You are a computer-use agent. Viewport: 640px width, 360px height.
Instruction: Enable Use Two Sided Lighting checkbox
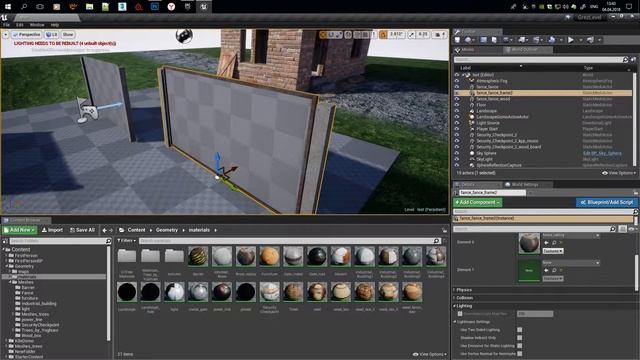click(x=520, y=330)
